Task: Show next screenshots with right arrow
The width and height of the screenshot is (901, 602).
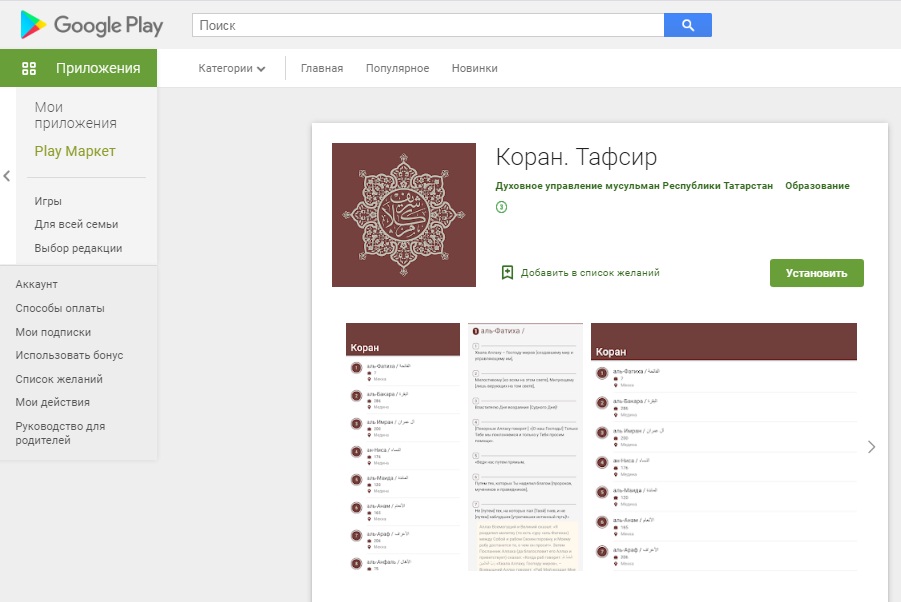Action: click(871, 447)
